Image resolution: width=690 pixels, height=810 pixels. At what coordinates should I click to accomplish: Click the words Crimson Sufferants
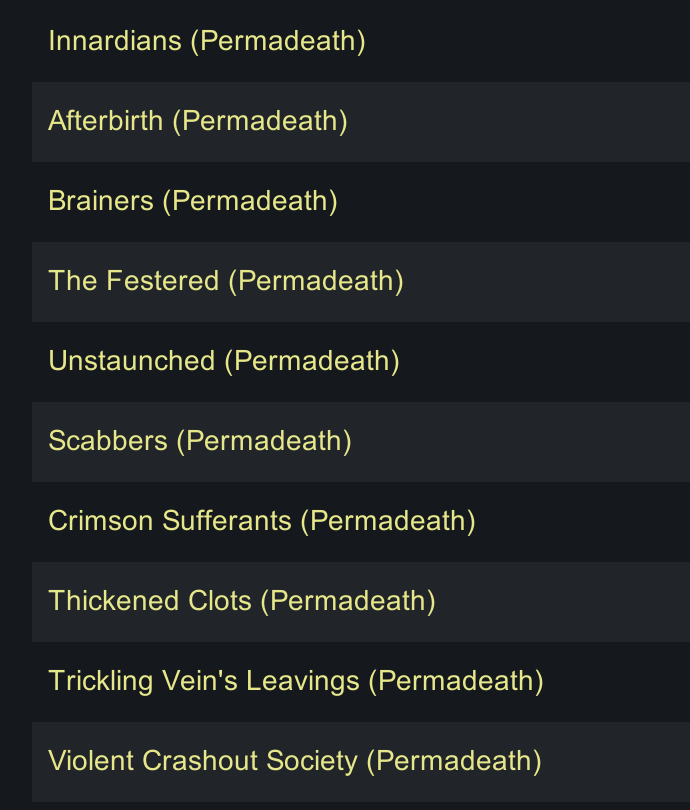pos(169,522)
